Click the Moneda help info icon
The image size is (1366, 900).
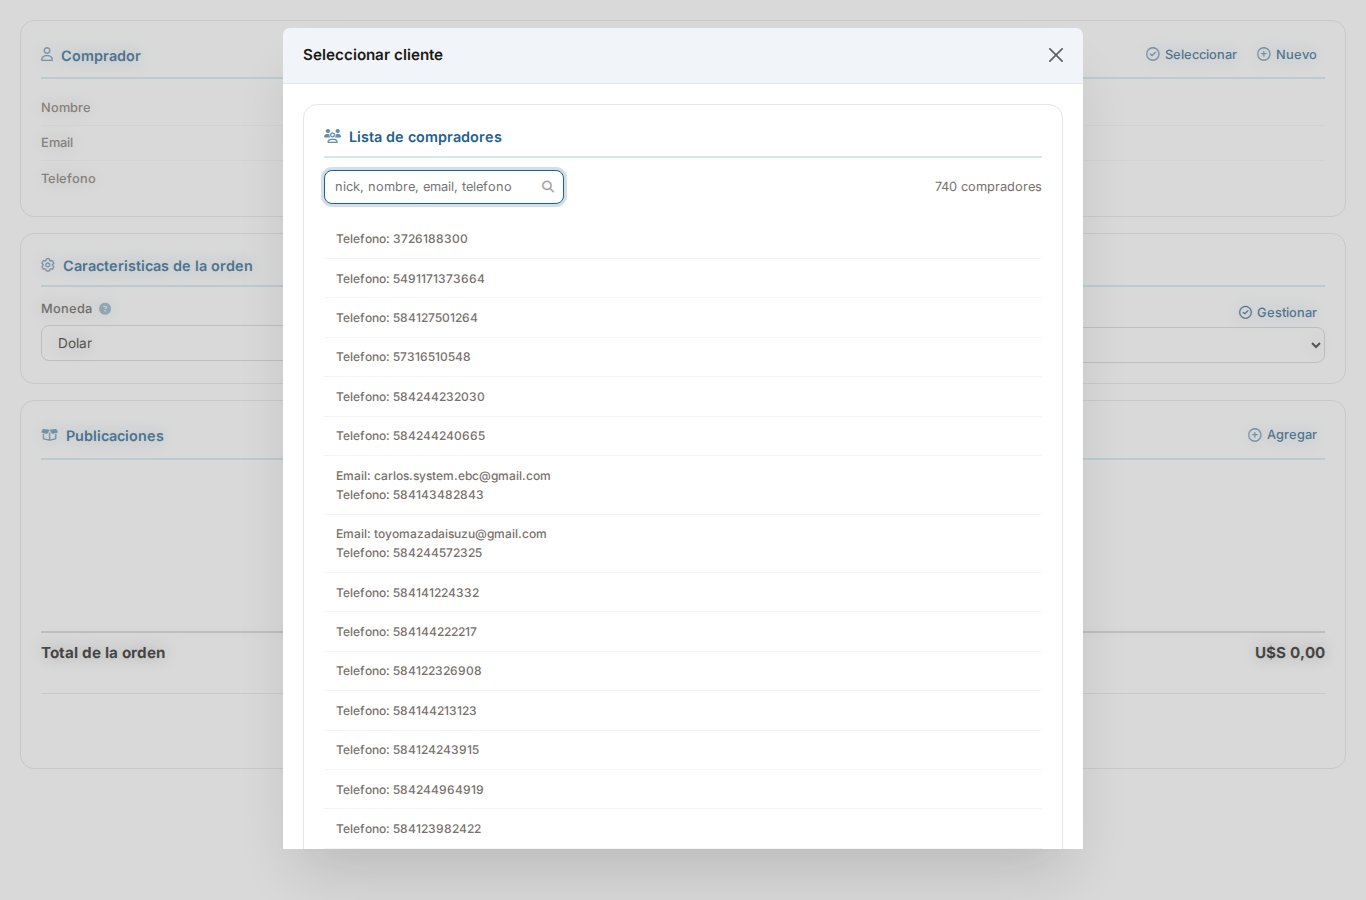point(105,309)
